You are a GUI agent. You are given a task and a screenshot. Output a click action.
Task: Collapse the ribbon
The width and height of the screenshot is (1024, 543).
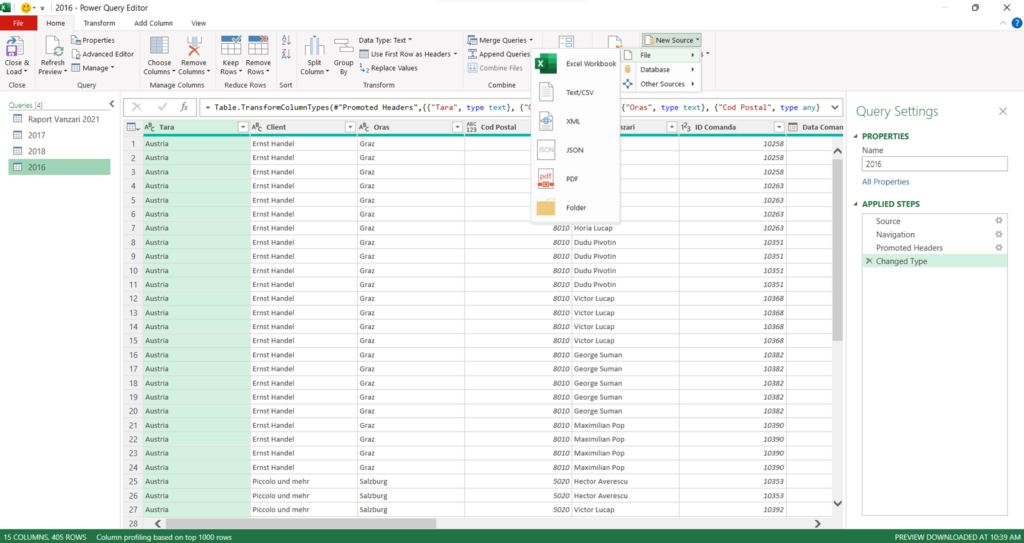[x=1003, y=24]
